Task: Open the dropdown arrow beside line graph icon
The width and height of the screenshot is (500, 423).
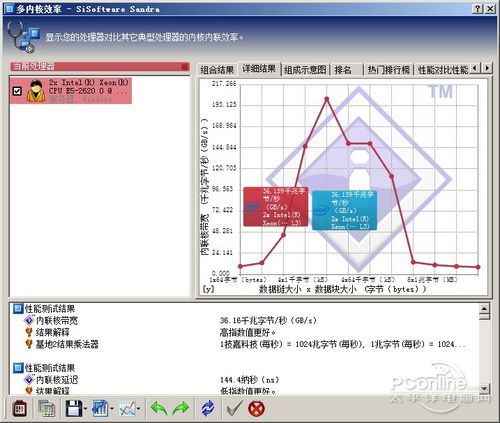Action: coord(138,409)
